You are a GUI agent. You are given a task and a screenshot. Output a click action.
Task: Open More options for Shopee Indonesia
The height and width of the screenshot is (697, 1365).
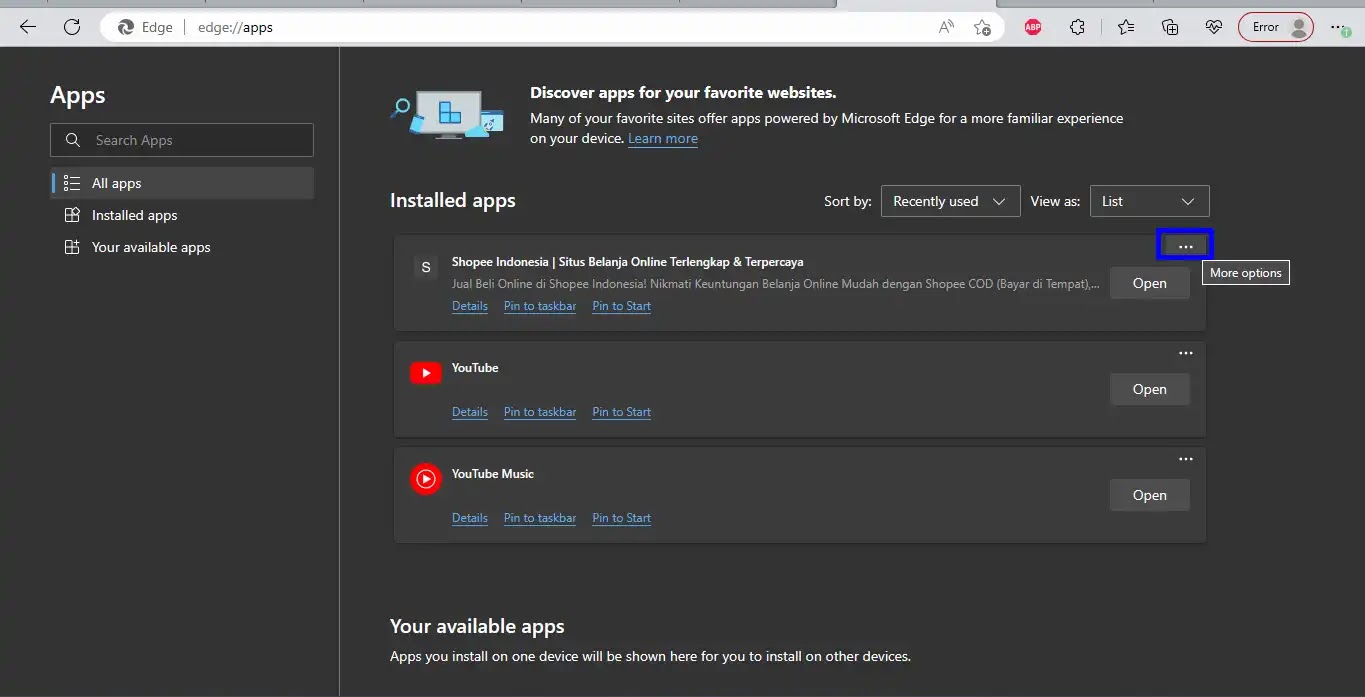(1185, 245)
